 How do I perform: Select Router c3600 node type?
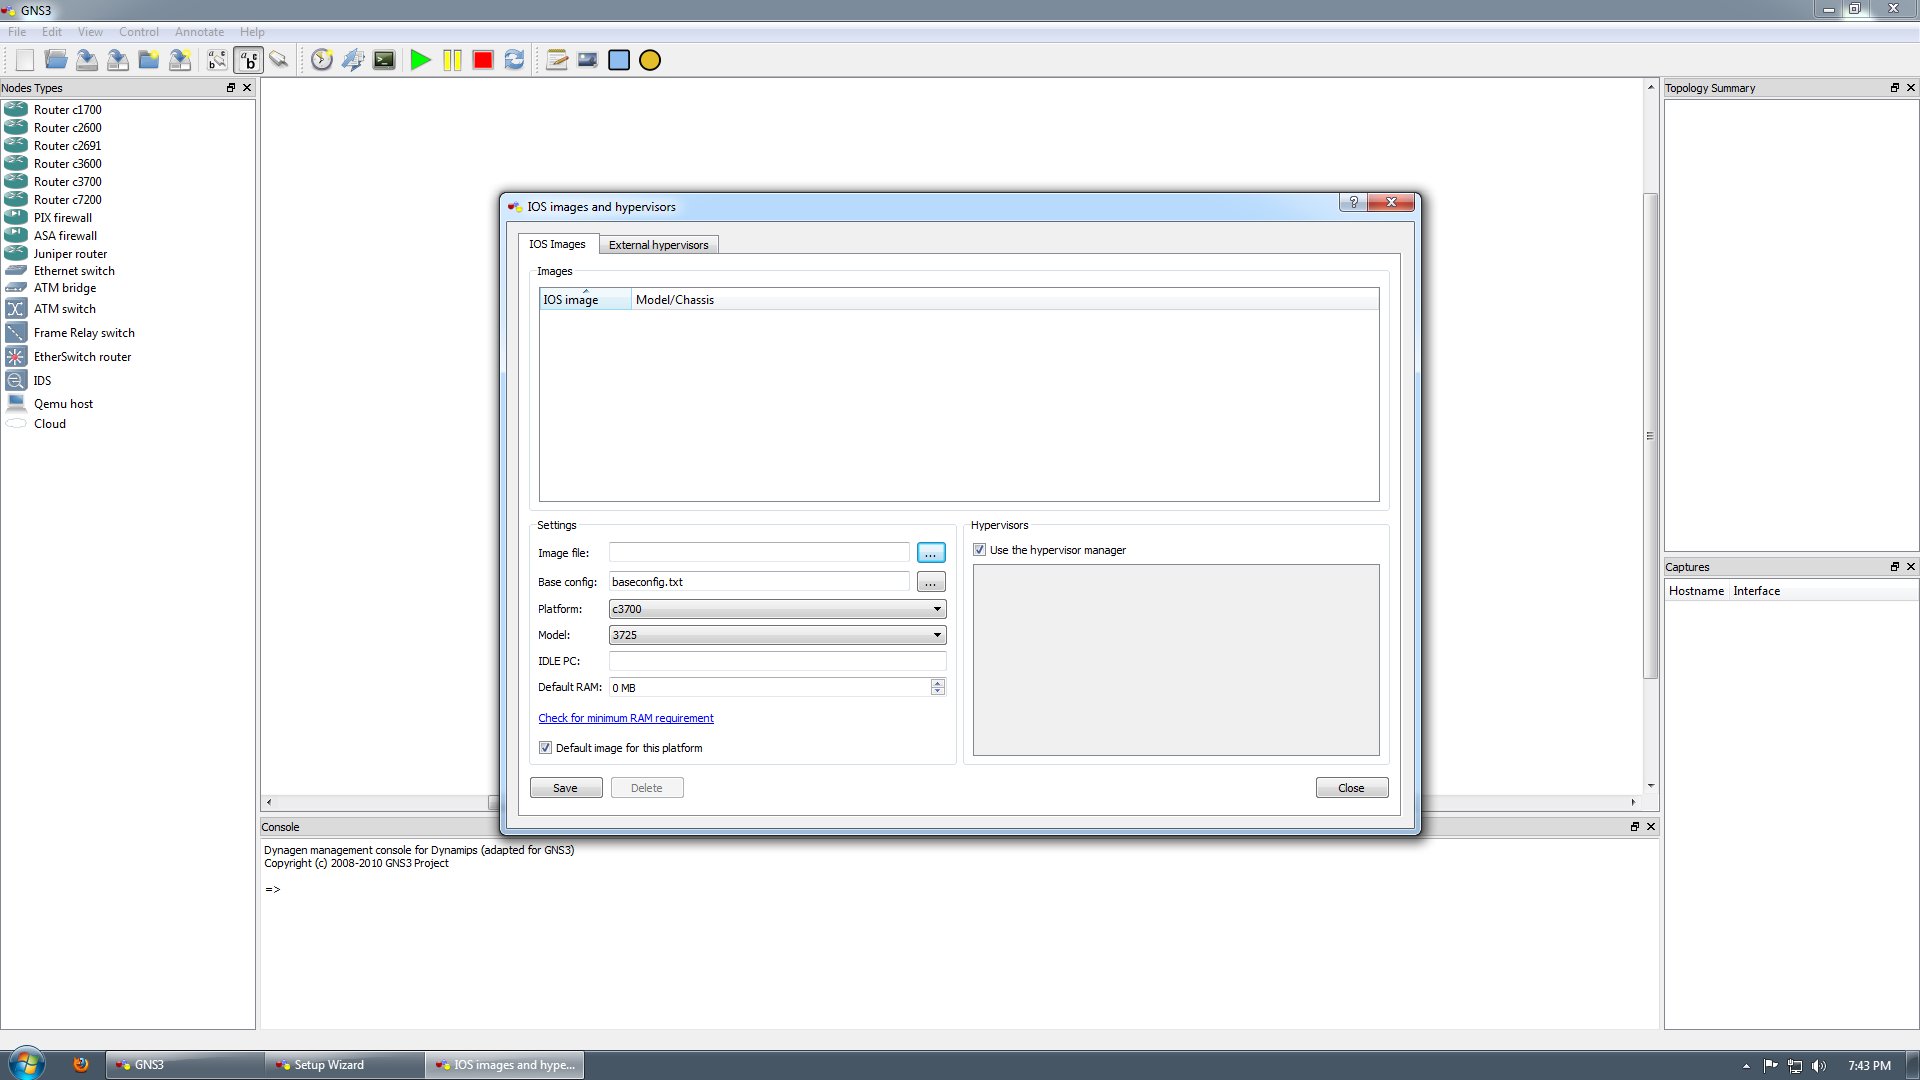(x=67, y=164)
